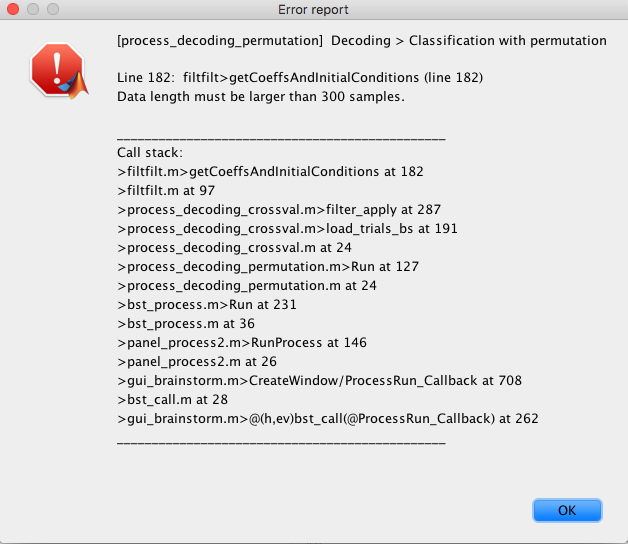Viewport: 628px width, 544px height.
Task: Click the process_decoding_permutation header line
Action: (362, 40)
